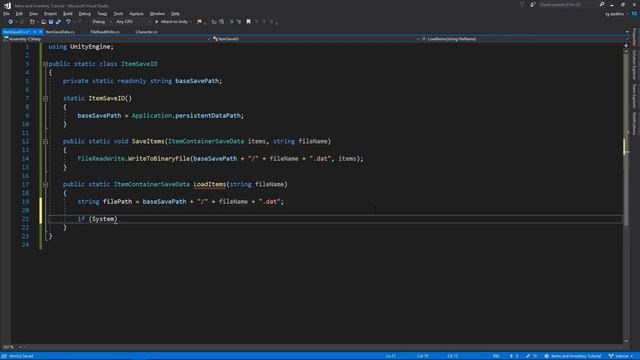Click the Save file icon
The height and width of the screenshot is (360, 640).
(x=51, y=22)
